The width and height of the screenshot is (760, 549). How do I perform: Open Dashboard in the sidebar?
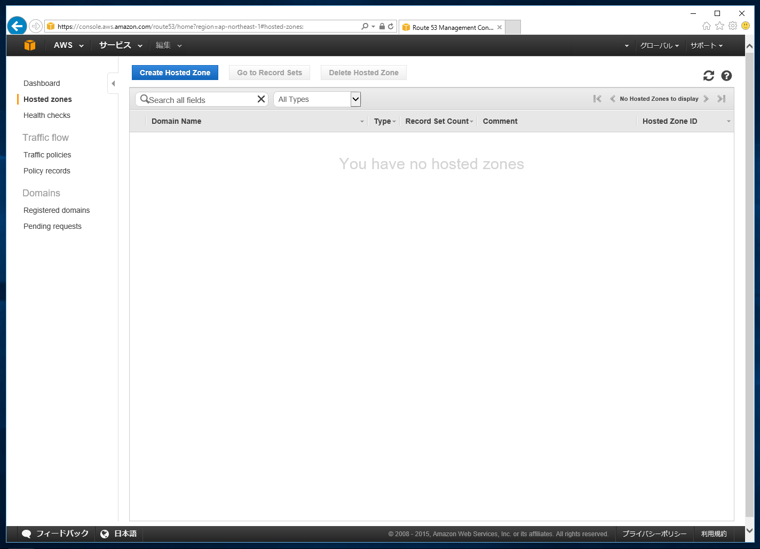tap(42, 83)
